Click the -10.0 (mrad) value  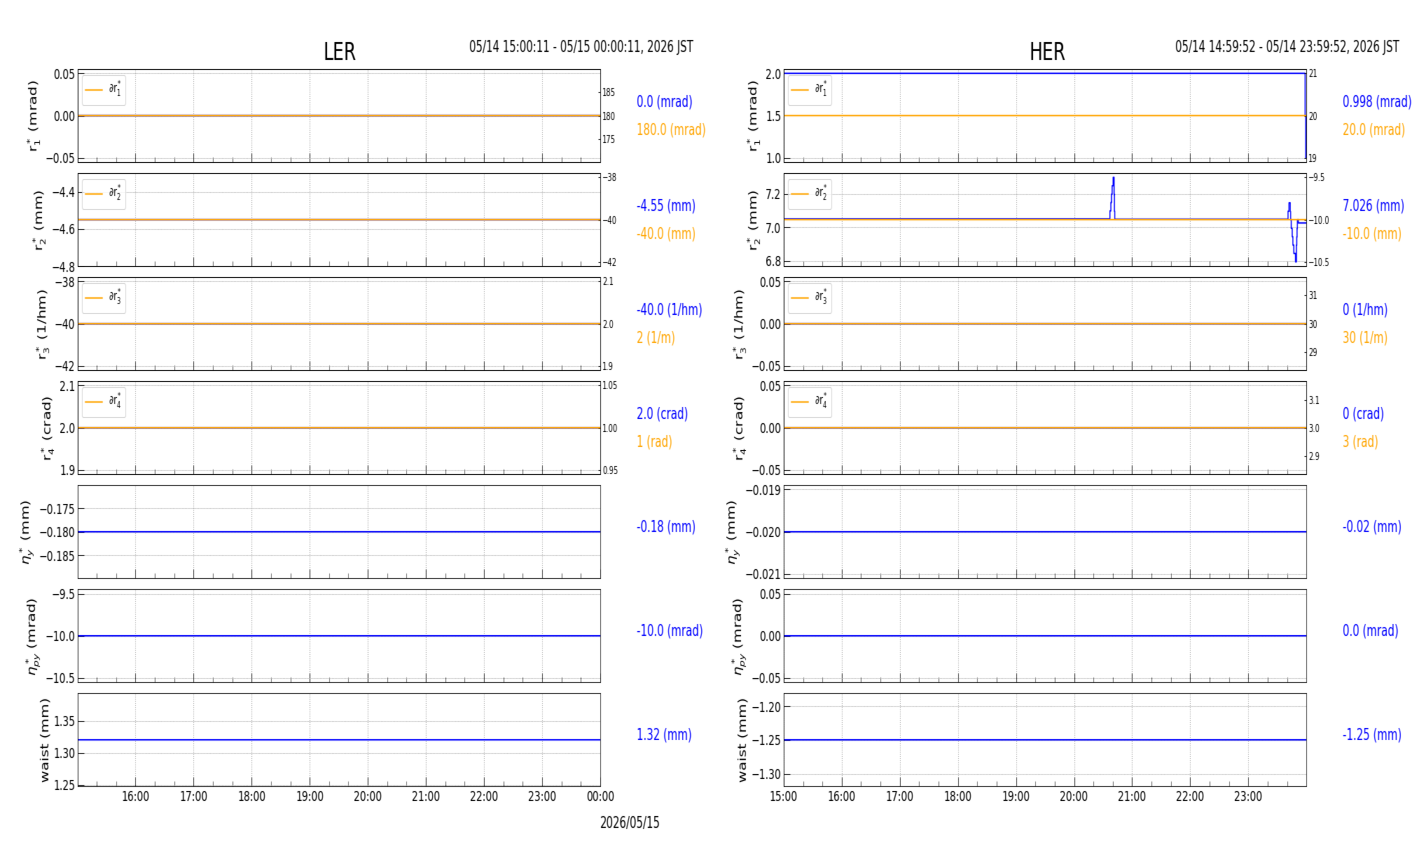pyautogui.click(x=669, y=631)
